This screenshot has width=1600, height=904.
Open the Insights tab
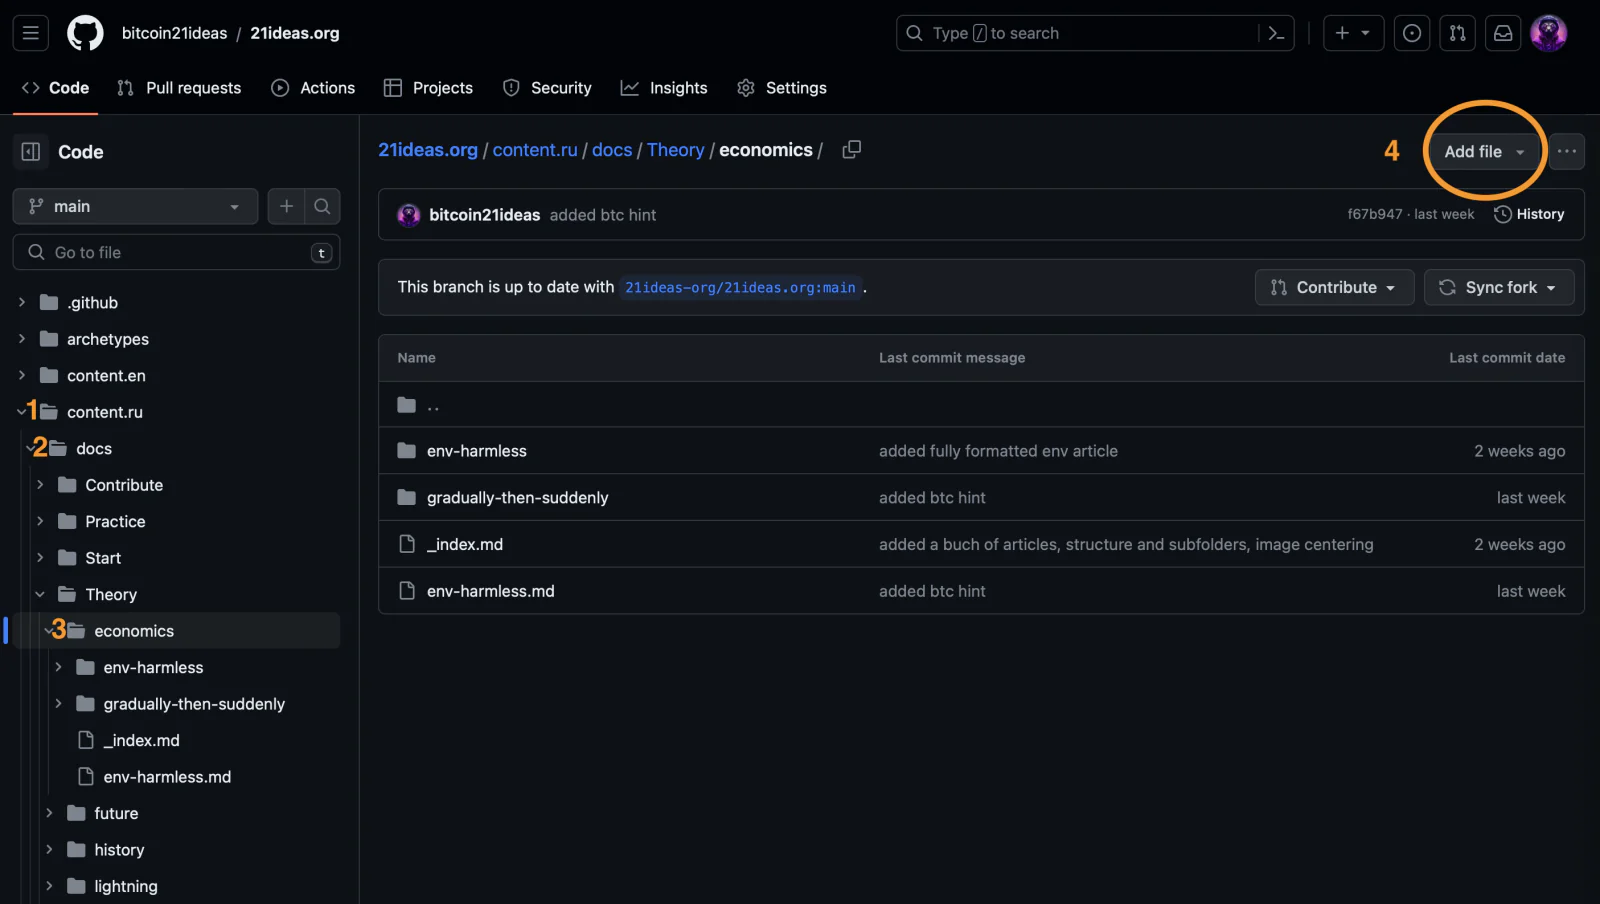[664, 88]
